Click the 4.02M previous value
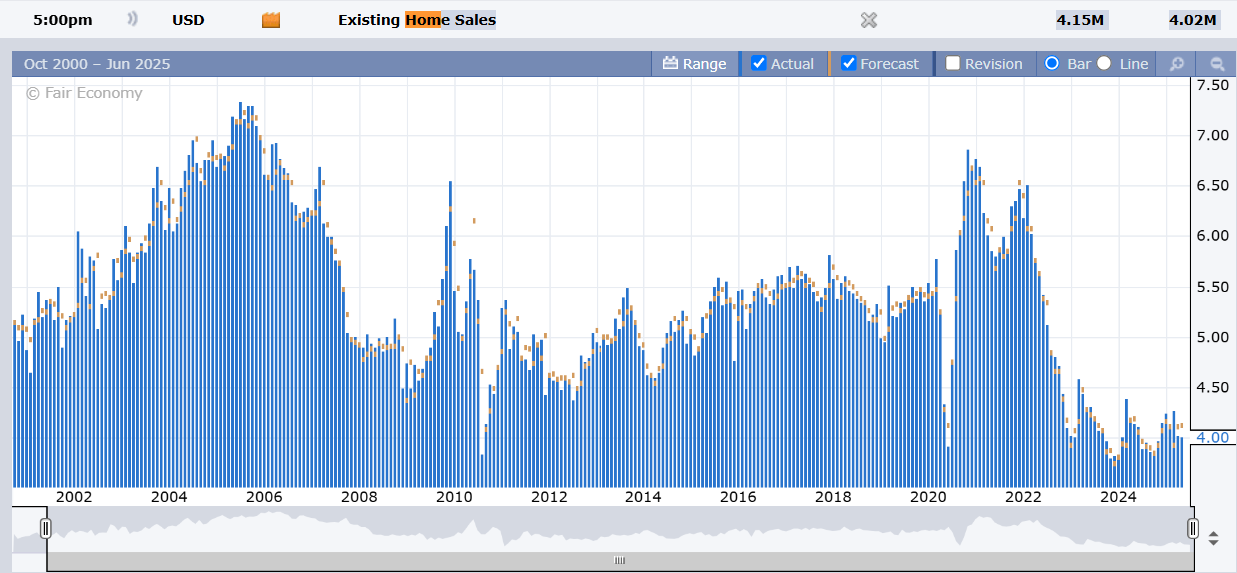Image resolution: width=1237 pixels, height=573 pixels. 1192,20
